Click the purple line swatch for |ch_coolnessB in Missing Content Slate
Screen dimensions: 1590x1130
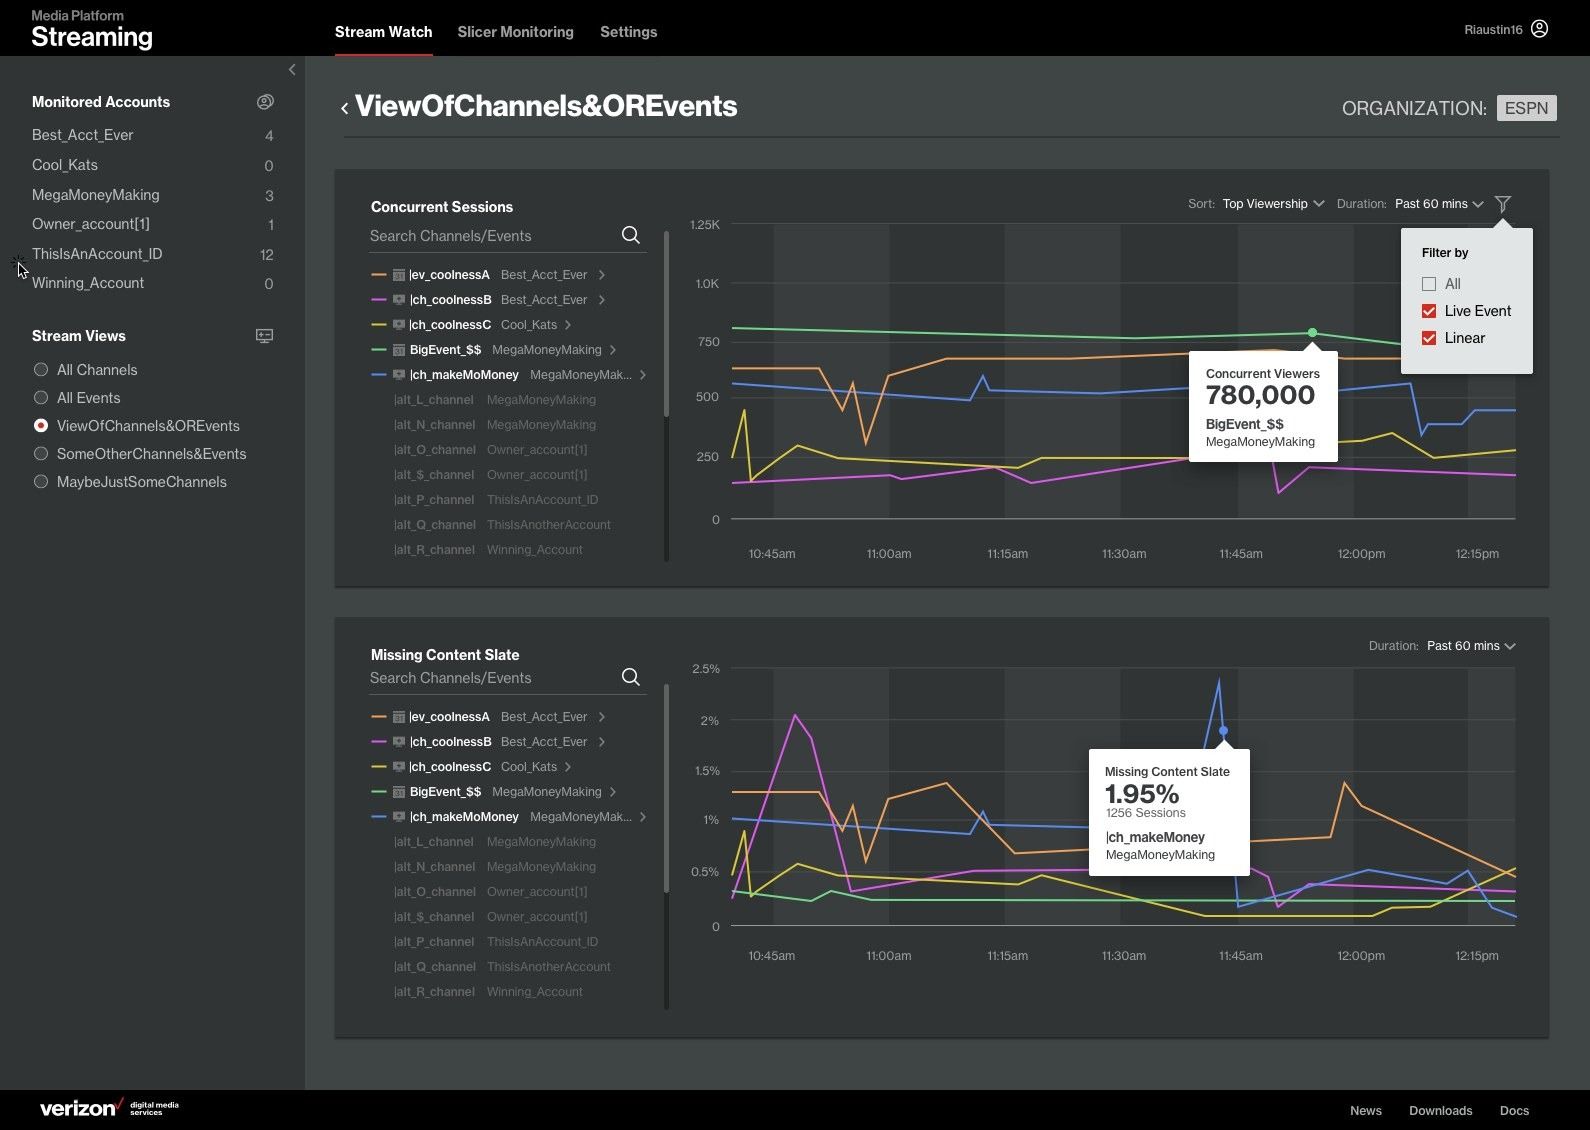tap(379, 742)
